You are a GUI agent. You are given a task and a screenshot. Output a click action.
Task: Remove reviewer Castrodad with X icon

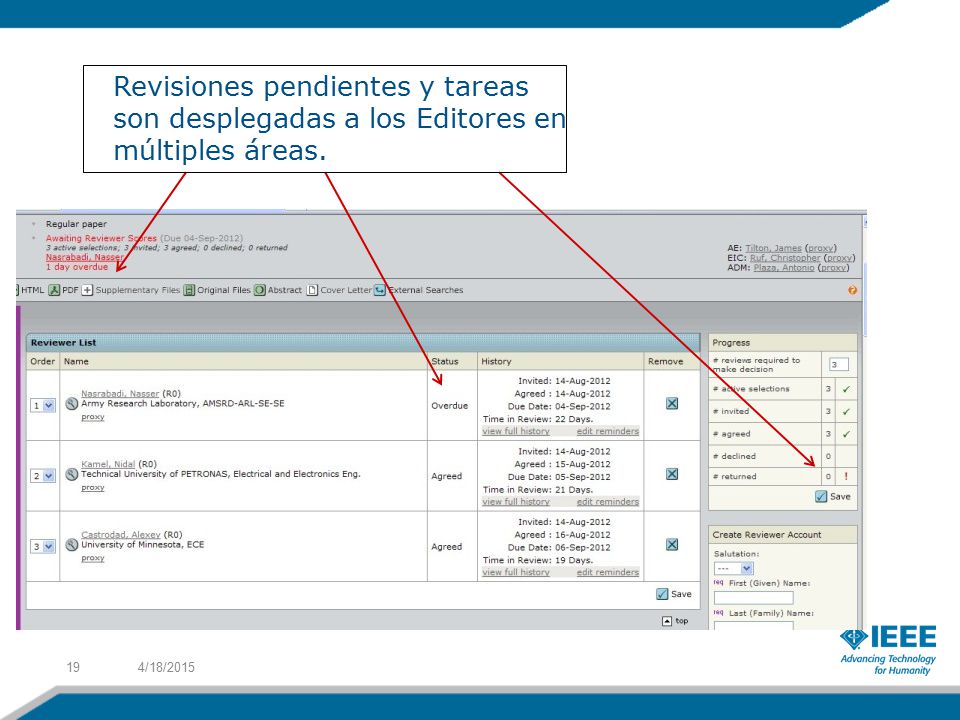point(672,544)
